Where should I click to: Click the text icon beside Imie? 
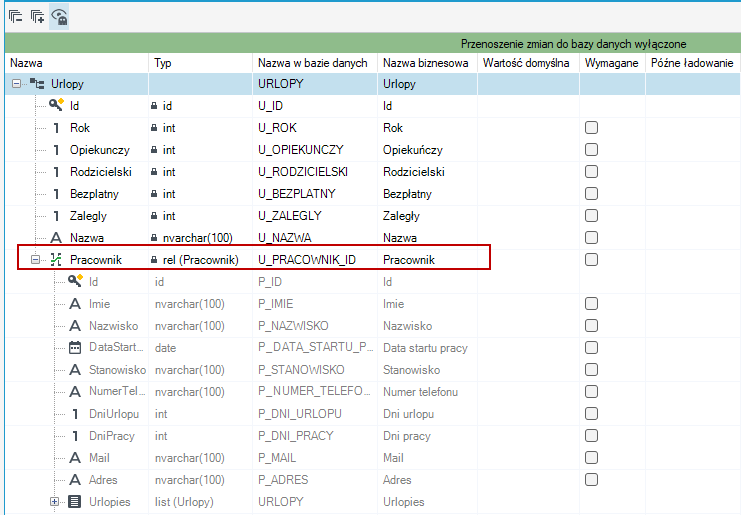click(75, 304)
